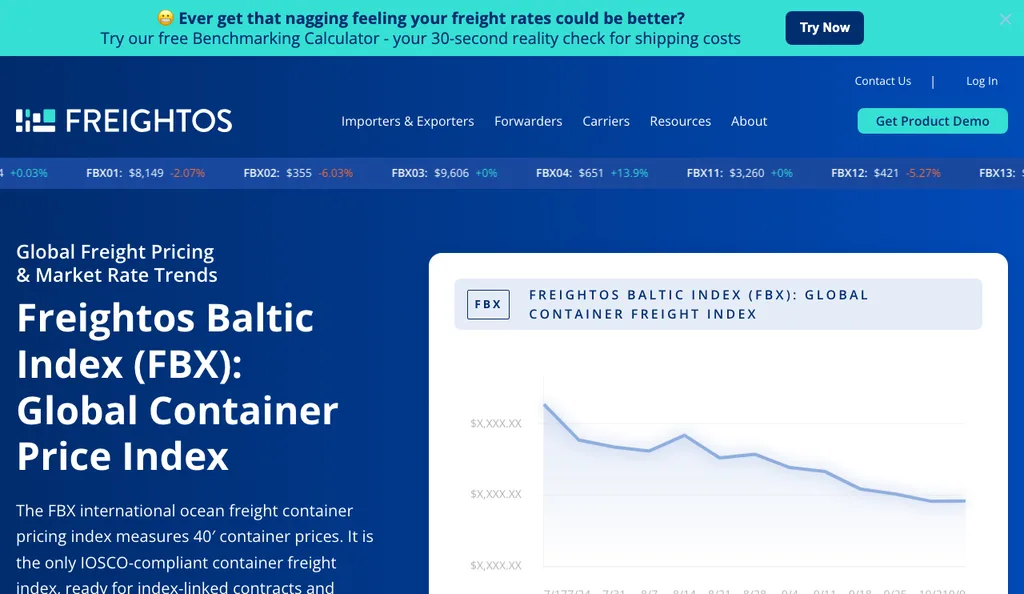
Task: Click the 'Freightos Baltic Index (FBX): Global Container Price Index' heading
Action: click(x=177, y=386)
